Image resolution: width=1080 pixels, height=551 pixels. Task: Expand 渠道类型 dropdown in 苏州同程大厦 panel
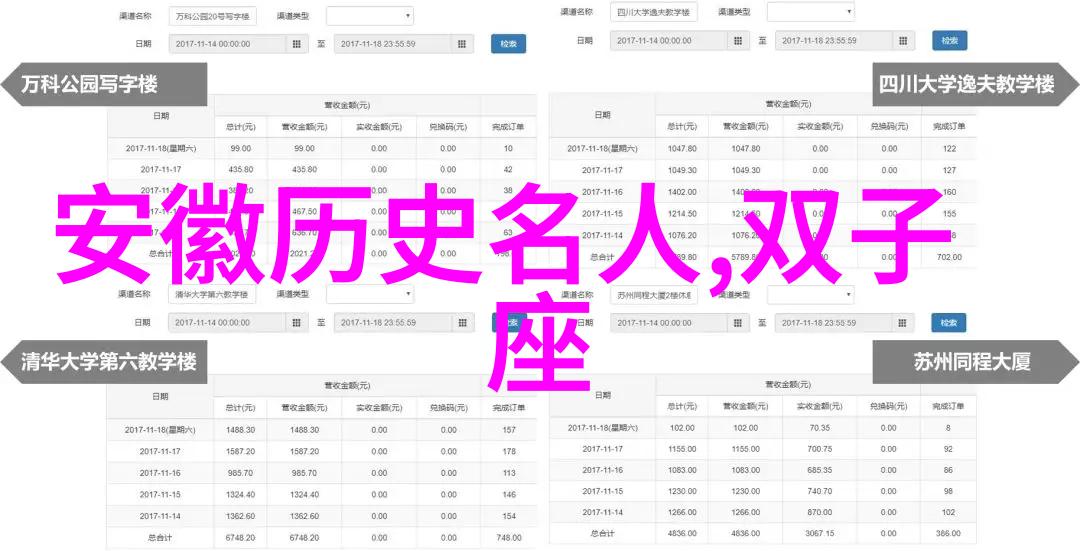[x=808, y=296]
